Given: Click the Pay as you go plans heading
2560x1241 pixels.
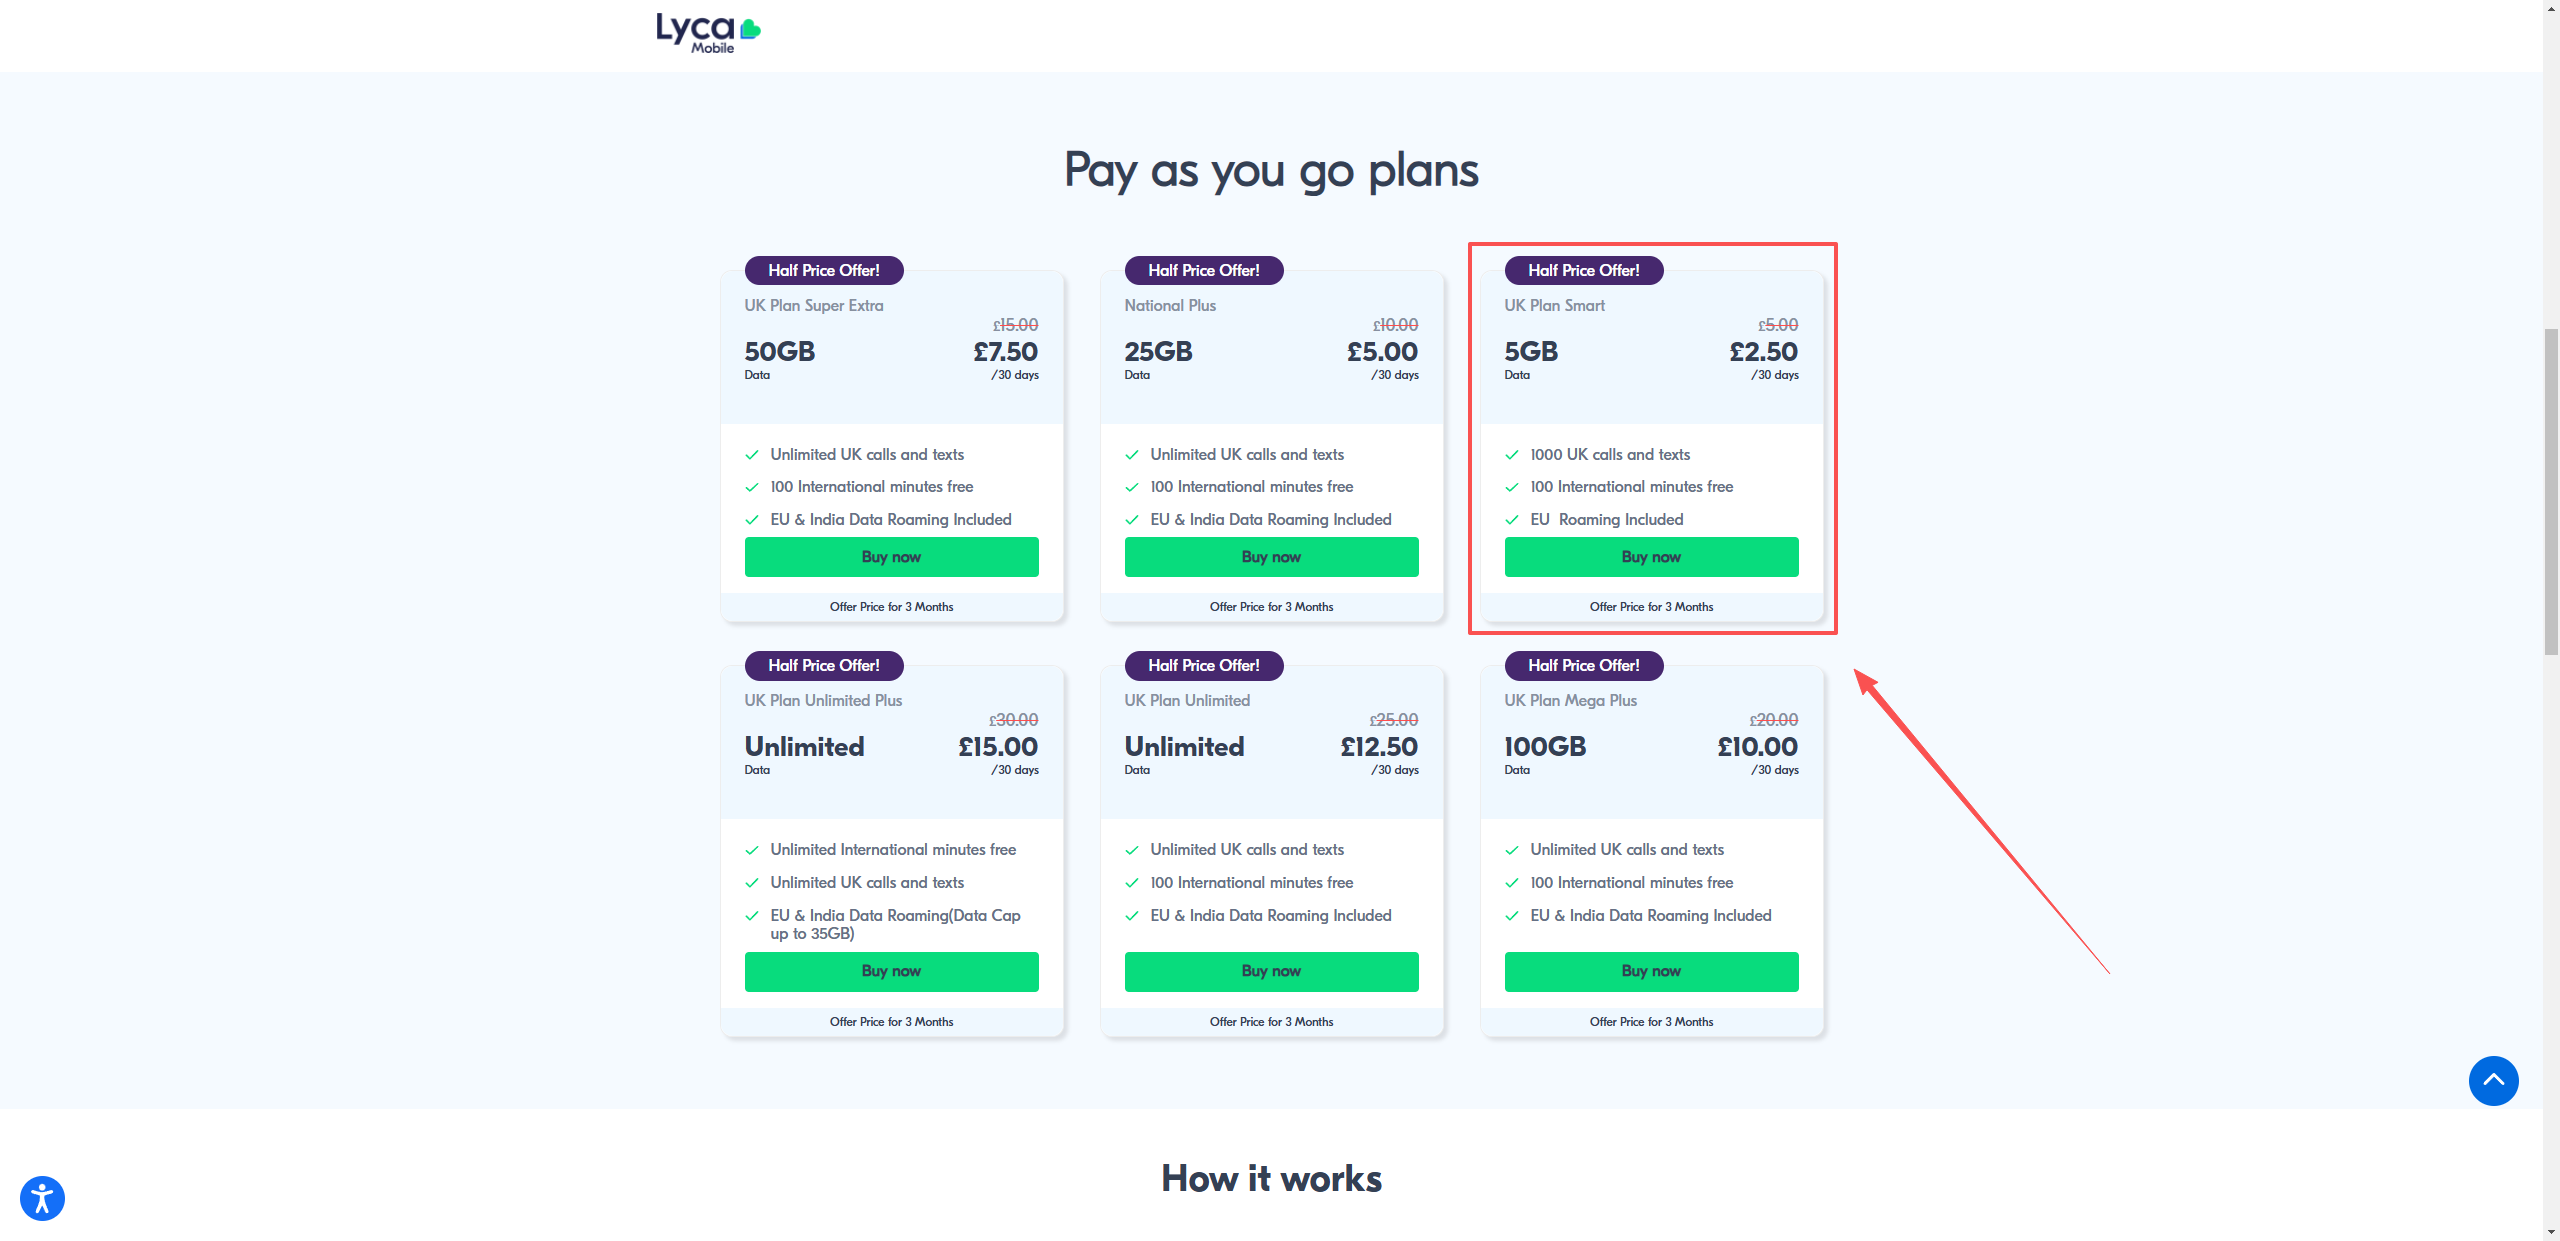Looking at the screenshot, I should (x=1271, y=170).
